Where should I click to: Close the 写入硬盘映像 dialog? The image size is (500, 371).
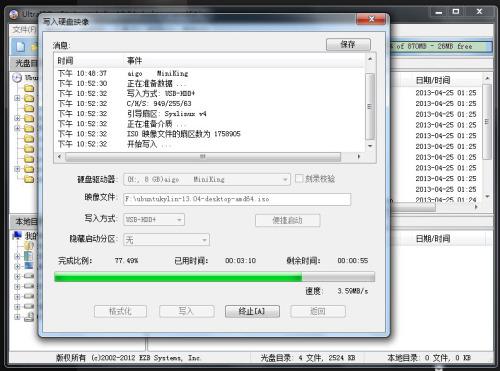tap(371, 19)
